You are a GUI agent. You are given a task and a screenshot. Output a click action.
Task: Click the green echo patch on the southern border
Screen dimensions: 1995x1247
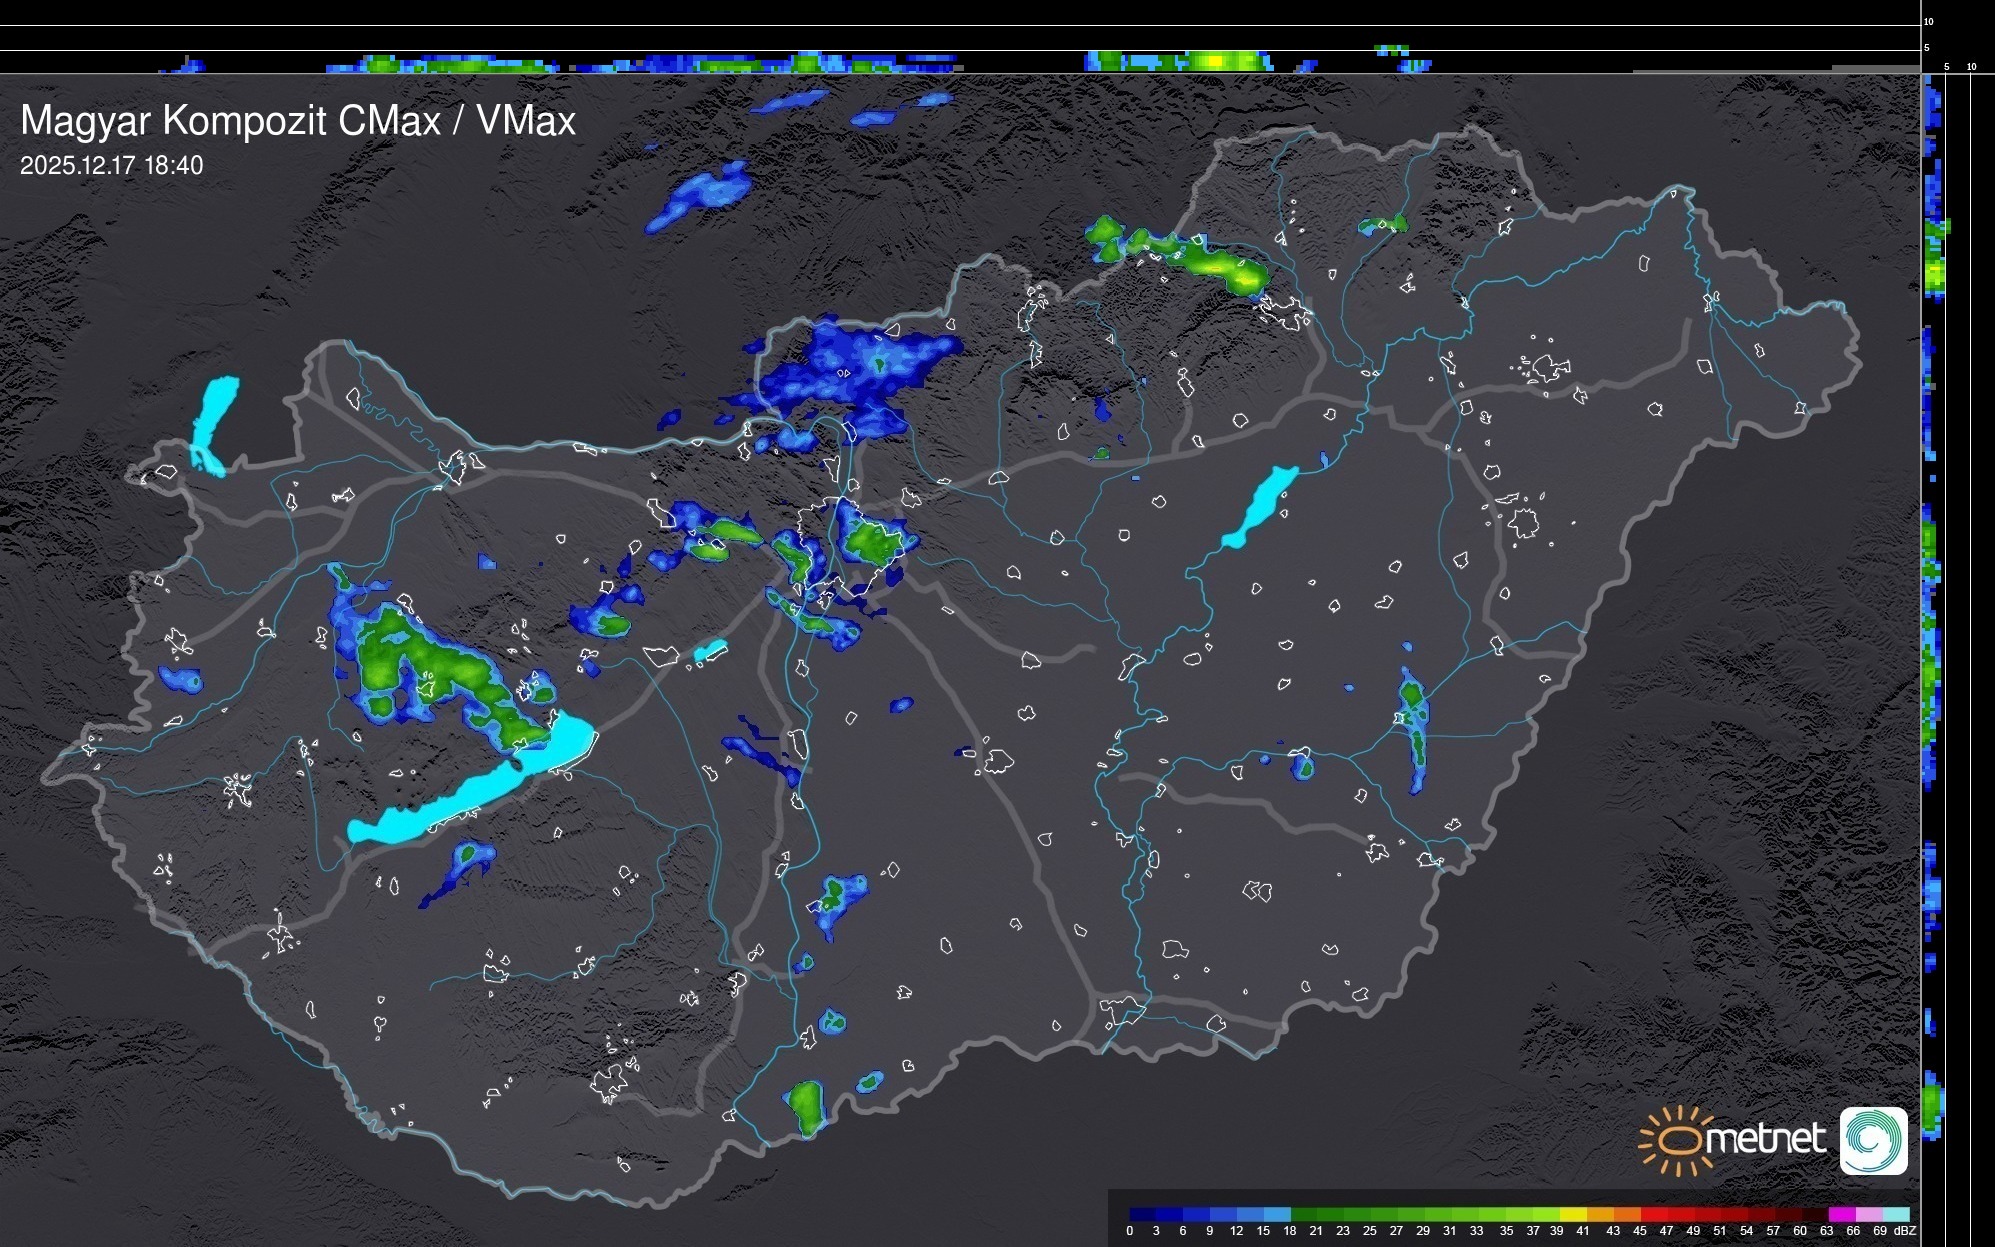coord(805,1107)
